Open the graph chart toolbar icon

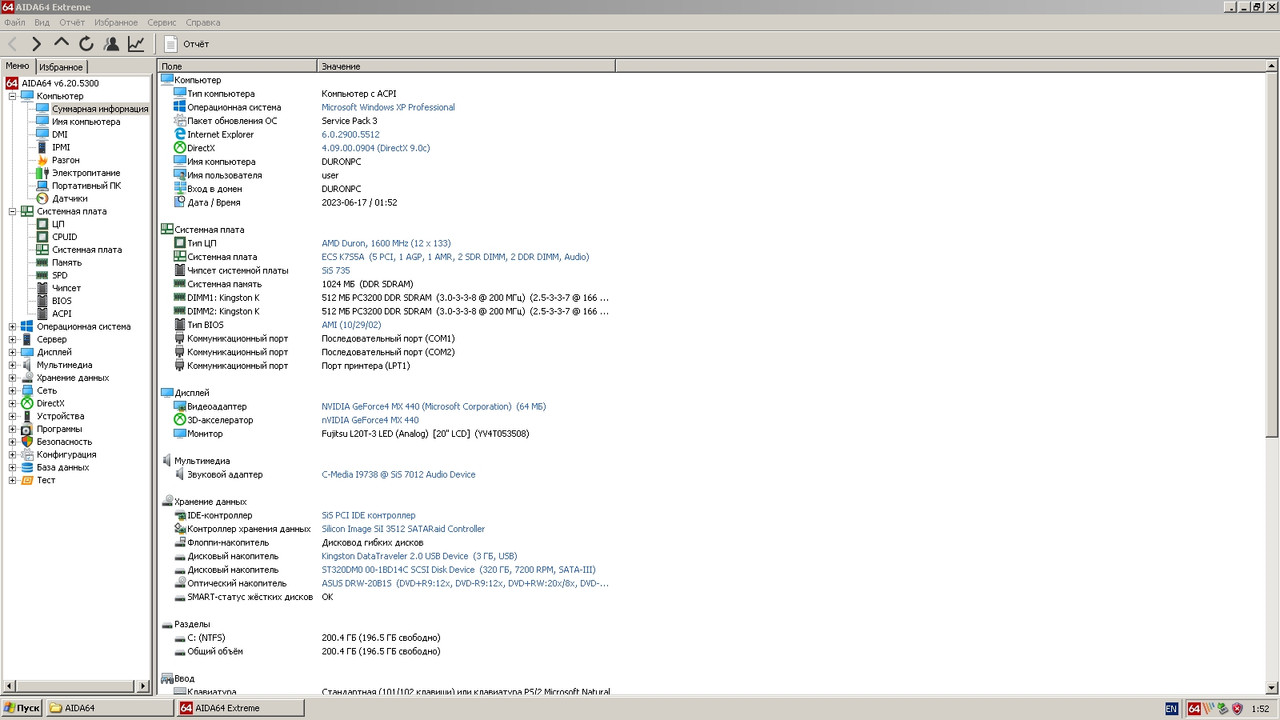[x=136, y=44]
